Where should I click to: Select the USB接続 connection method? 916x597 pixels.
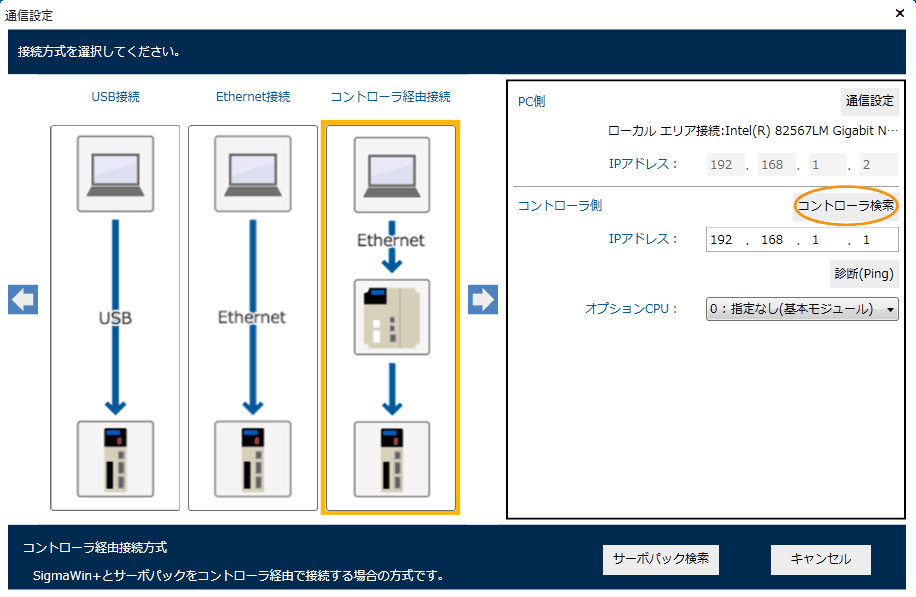[115, 97]
